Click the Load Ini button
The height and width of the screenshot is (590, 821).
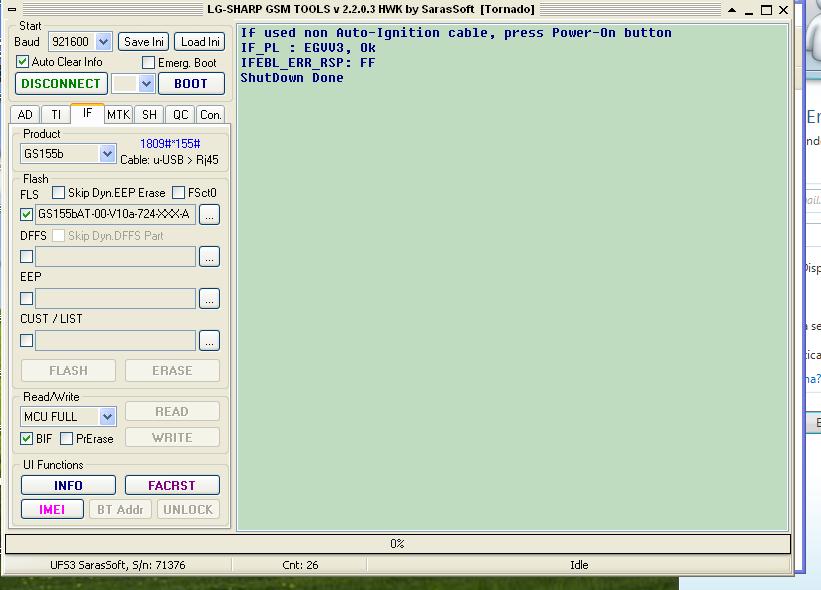(x=199, y=42)
